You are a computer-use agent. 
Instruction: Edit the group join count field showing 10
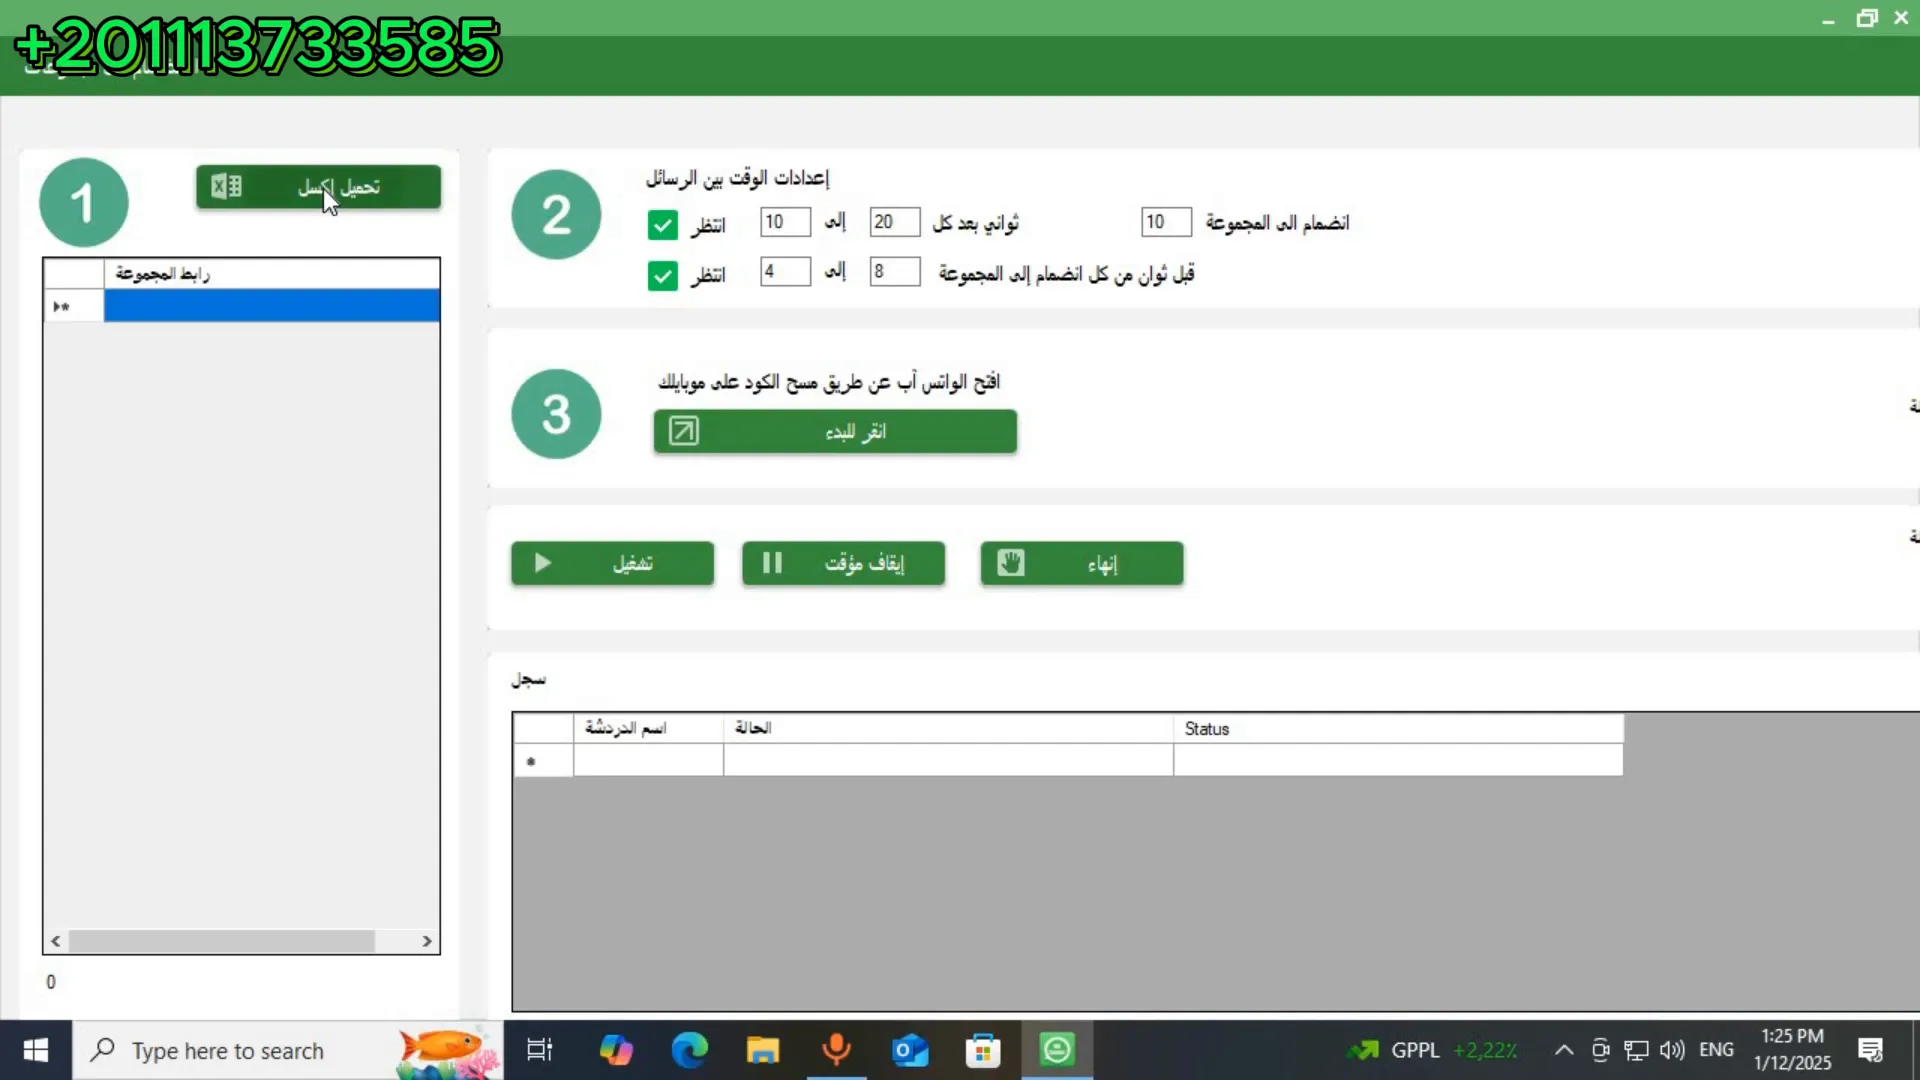[1166, 222]
